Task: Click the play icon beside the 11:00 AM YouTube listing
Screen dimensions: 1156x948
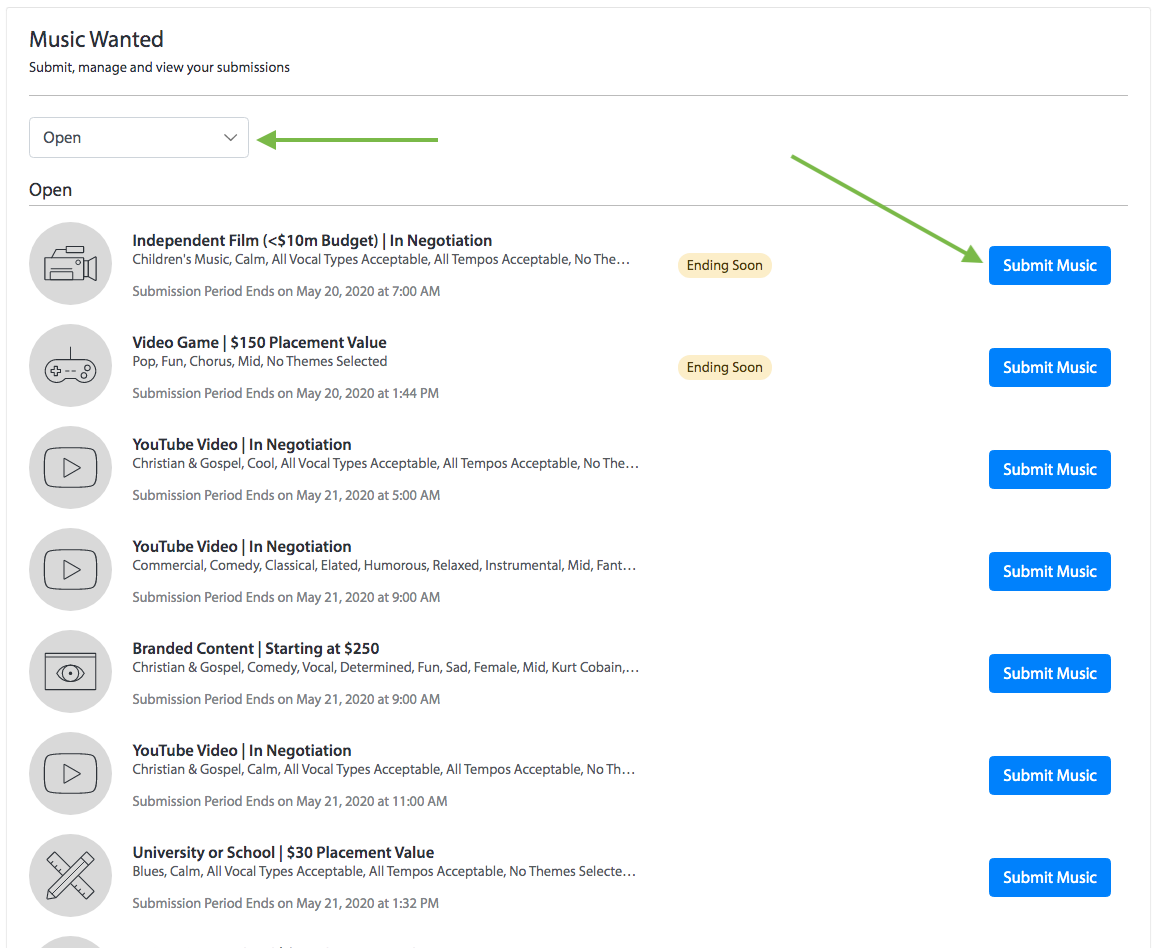Action: (70, 773)
